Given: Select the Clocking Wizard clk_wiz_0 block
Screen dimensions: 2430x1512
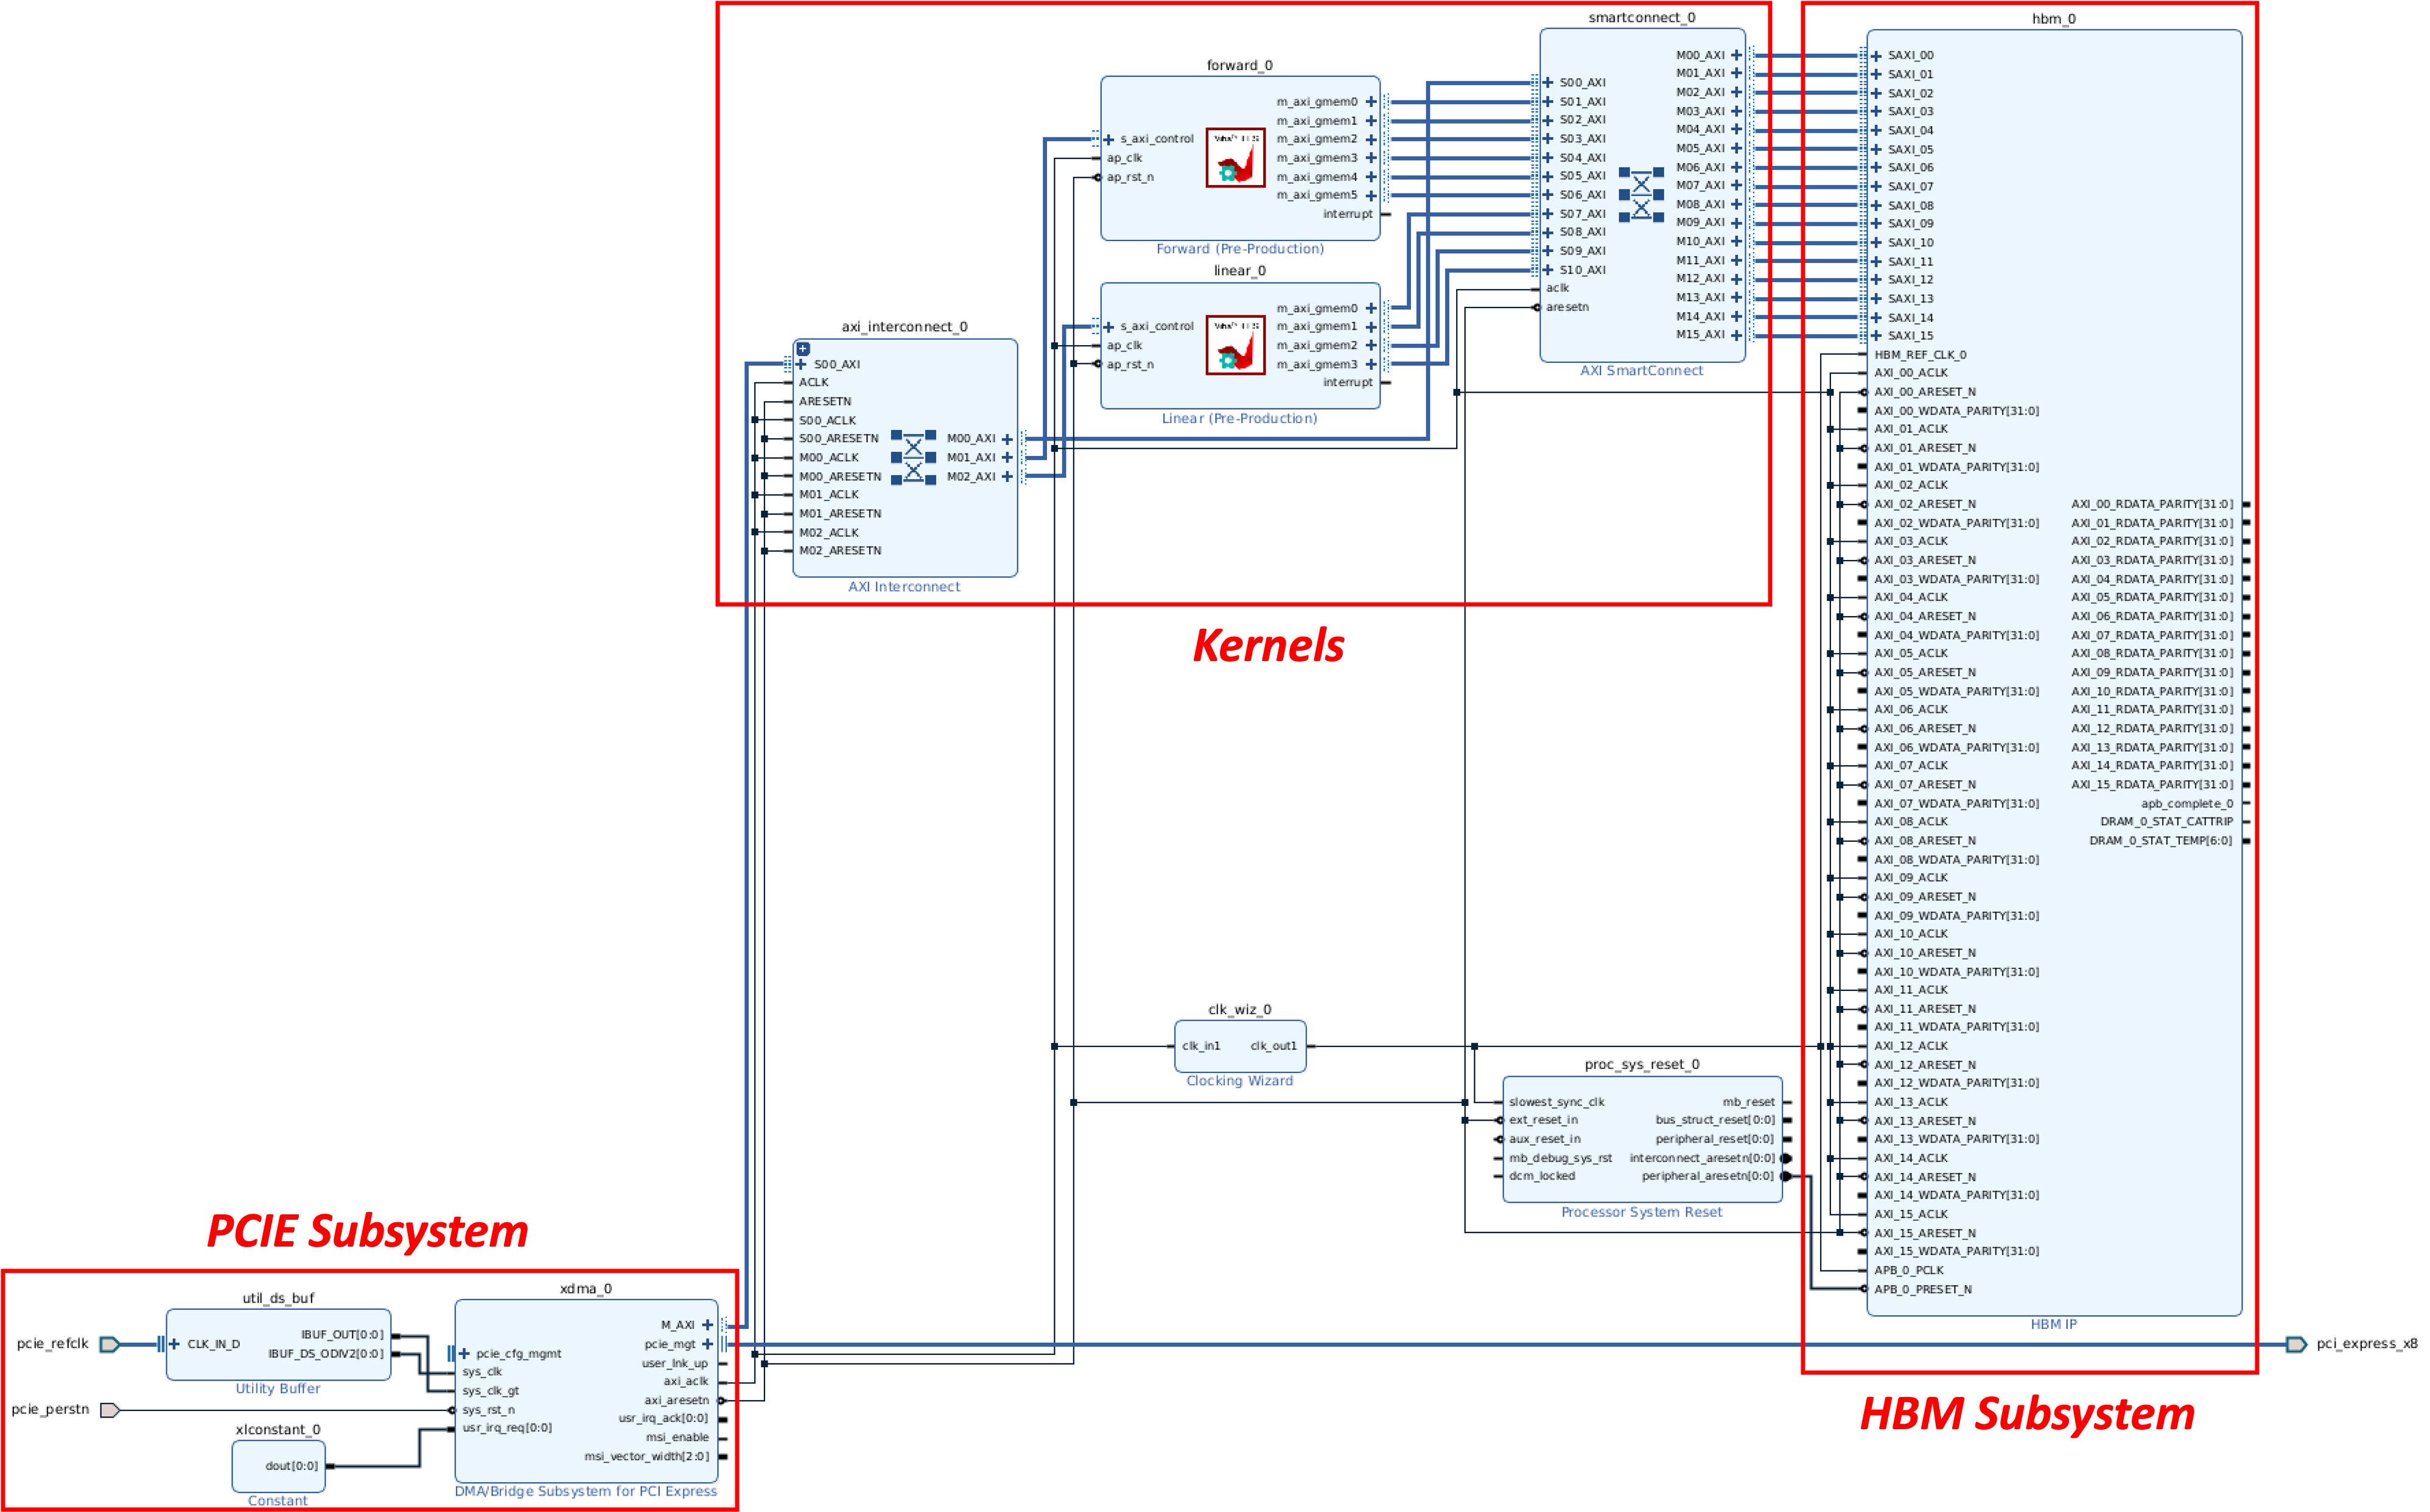Looking at the screenshot, I should [1239, 1046].
